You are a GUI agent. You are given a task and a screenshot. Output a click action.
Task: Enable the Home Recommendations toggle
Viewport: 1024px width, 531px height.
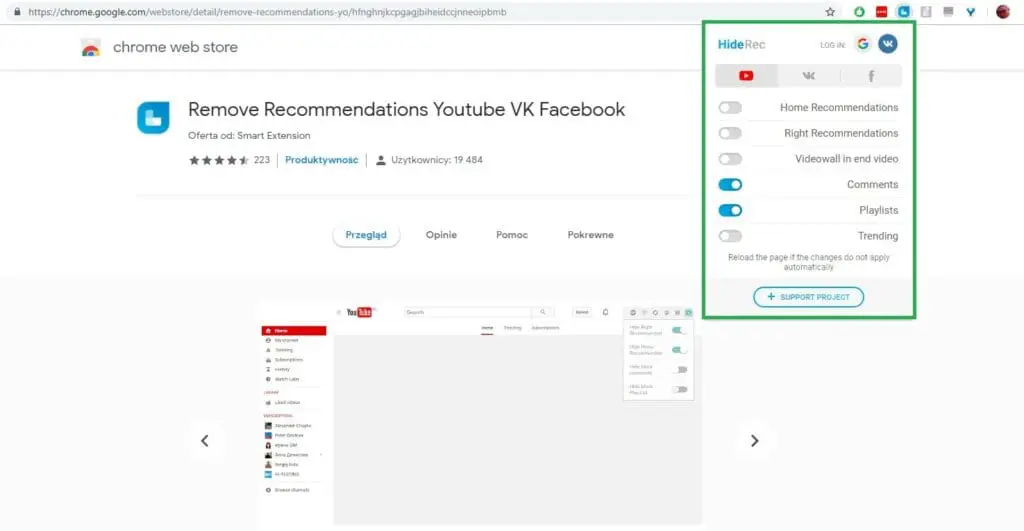[730, 108]
